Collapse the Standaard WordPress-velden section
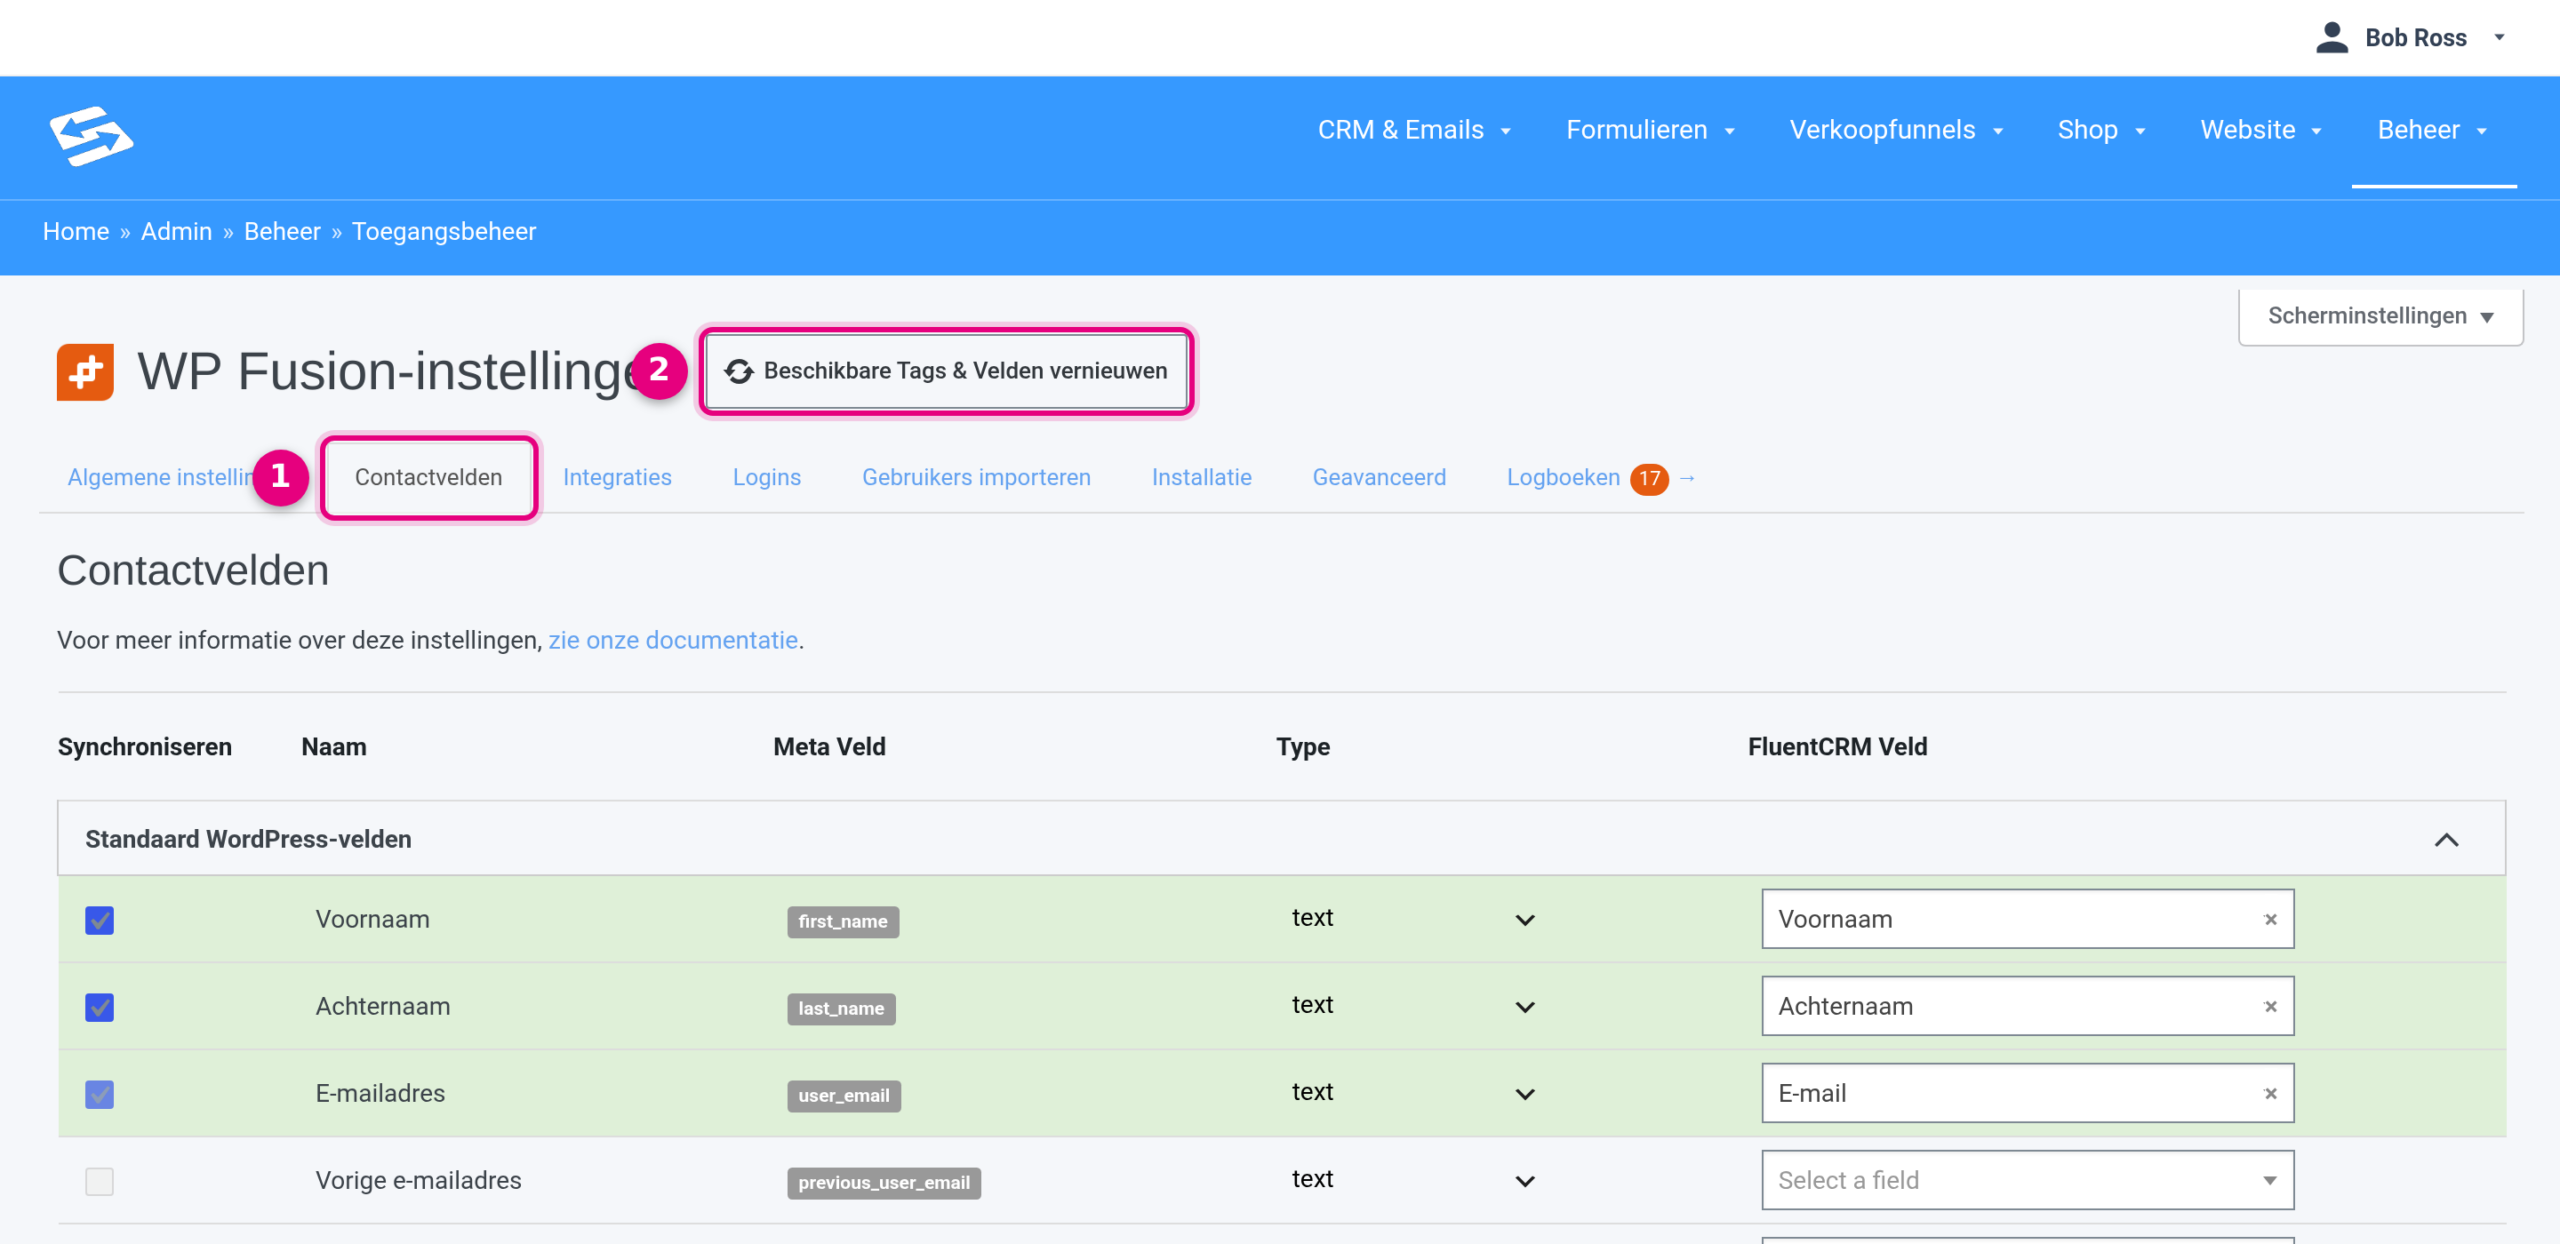Image resolution: width=2560 pixels, height=1244 pixels. [x=2446, y=840]
